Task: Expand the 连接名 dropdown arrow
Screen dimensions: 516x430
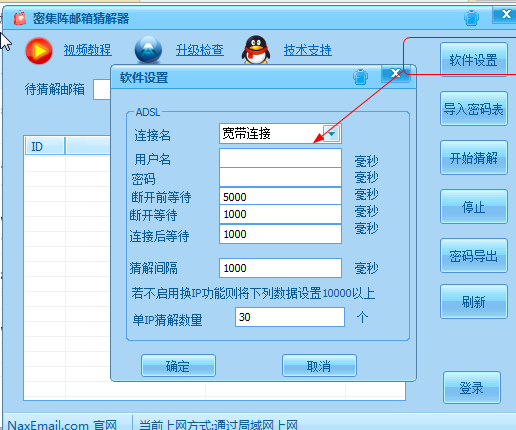Action: pos(331,134)
